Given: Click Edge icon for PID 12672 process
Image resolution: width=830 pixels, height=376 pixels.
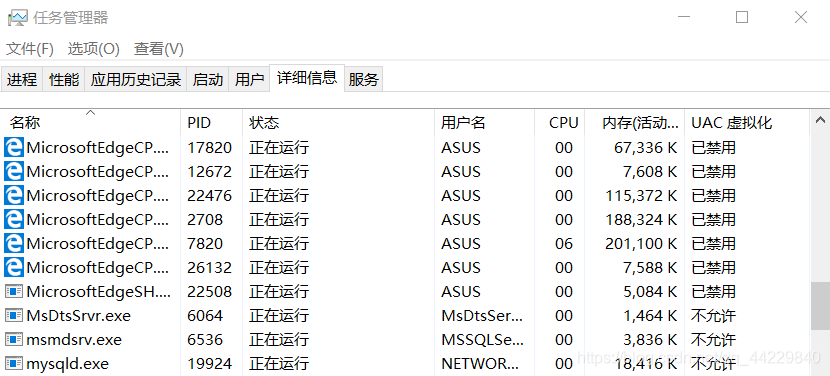Looking at the screenshot, I should point(14,172).
